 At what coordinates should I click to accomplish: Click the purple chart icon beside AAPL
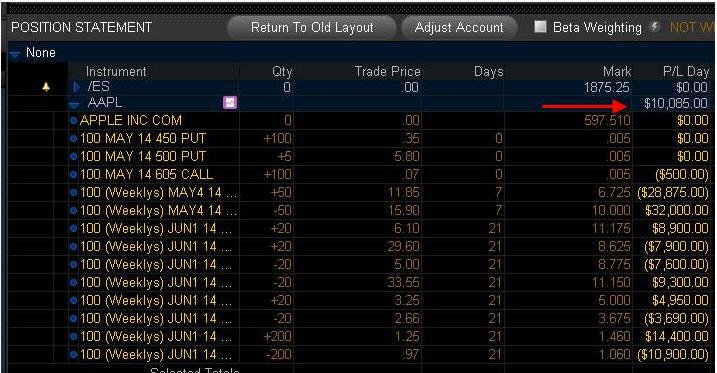click(230, 103)
